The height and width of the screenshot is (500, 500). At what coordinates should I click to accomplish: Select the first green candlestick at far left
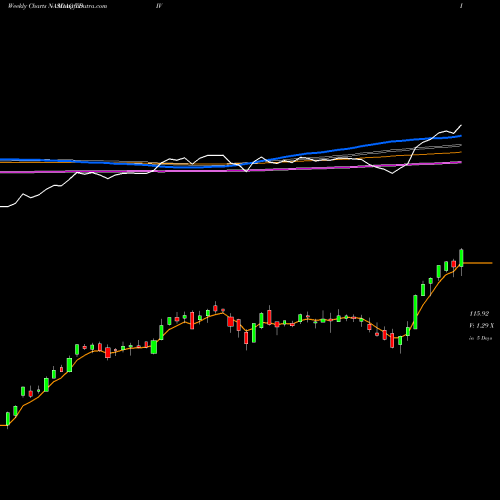pos(8,419)
